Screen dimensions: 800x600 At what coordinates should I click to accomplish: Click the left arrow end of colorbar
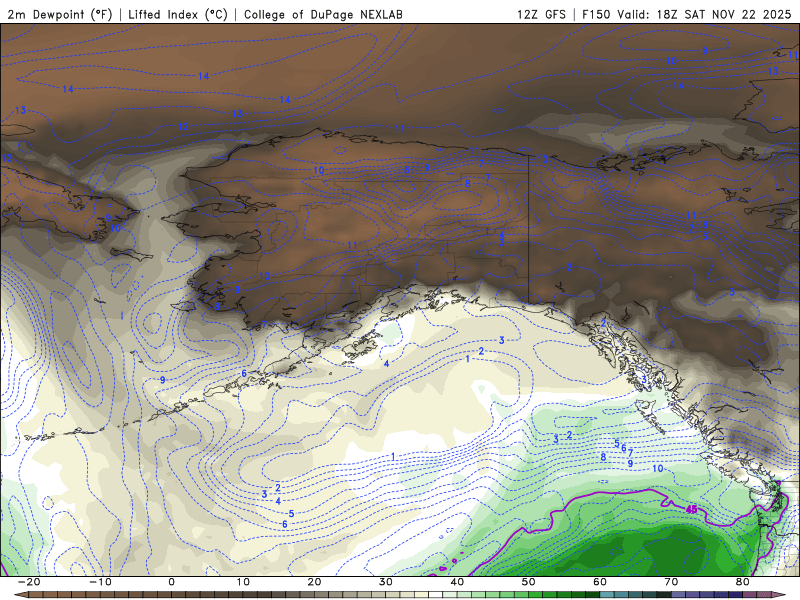tap(21, 595)
